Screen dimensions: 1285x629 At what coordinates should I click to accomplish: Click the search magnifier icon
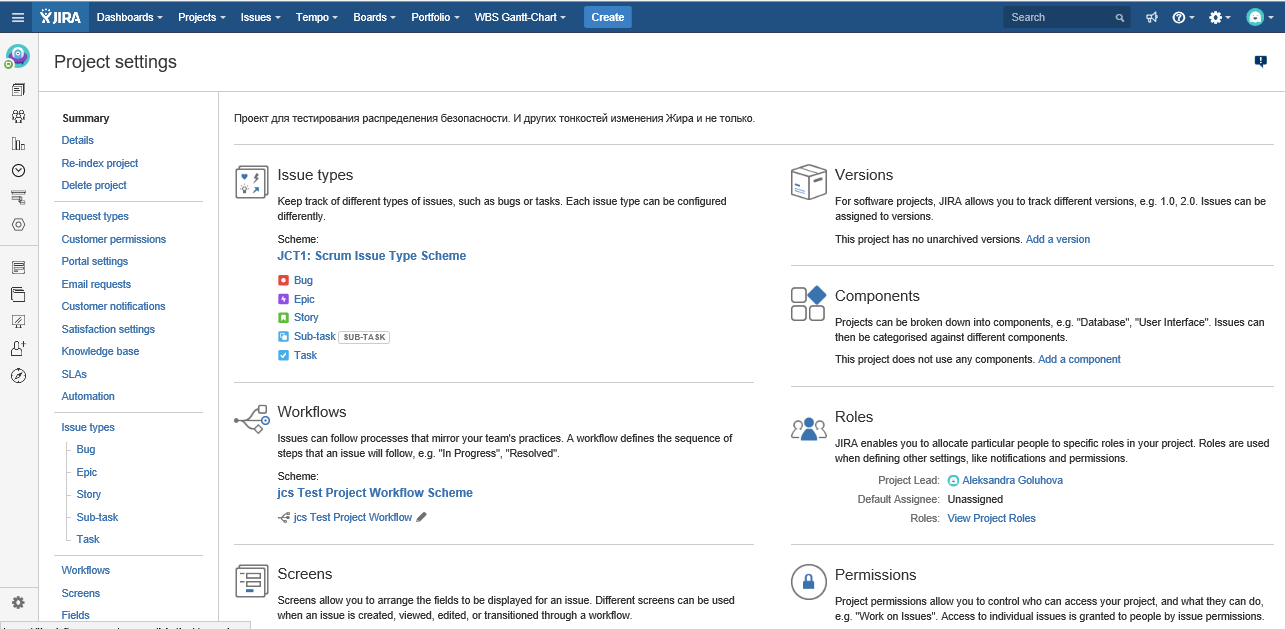click(1120, 18)
